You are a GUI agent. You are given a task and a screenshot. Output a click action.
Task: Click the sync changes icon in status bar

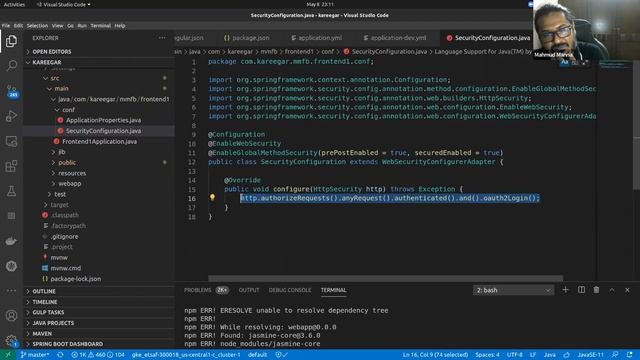click(x=60, y=355)
